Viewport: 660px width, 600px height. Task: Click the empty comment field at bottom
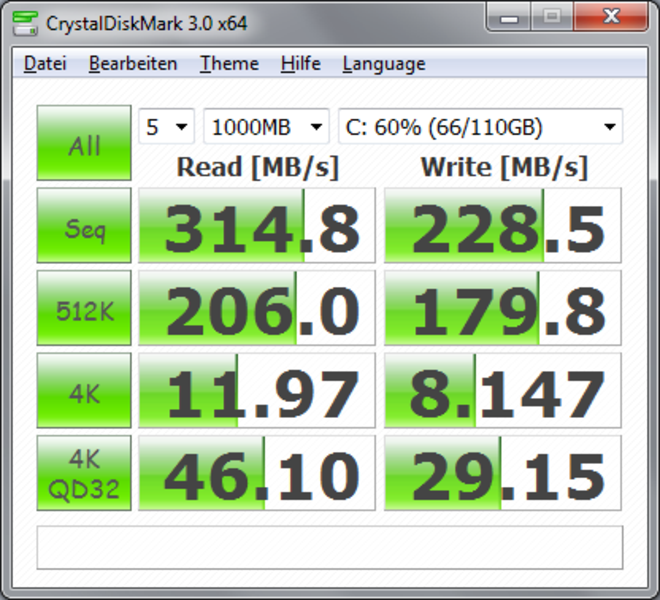(330, 547)
